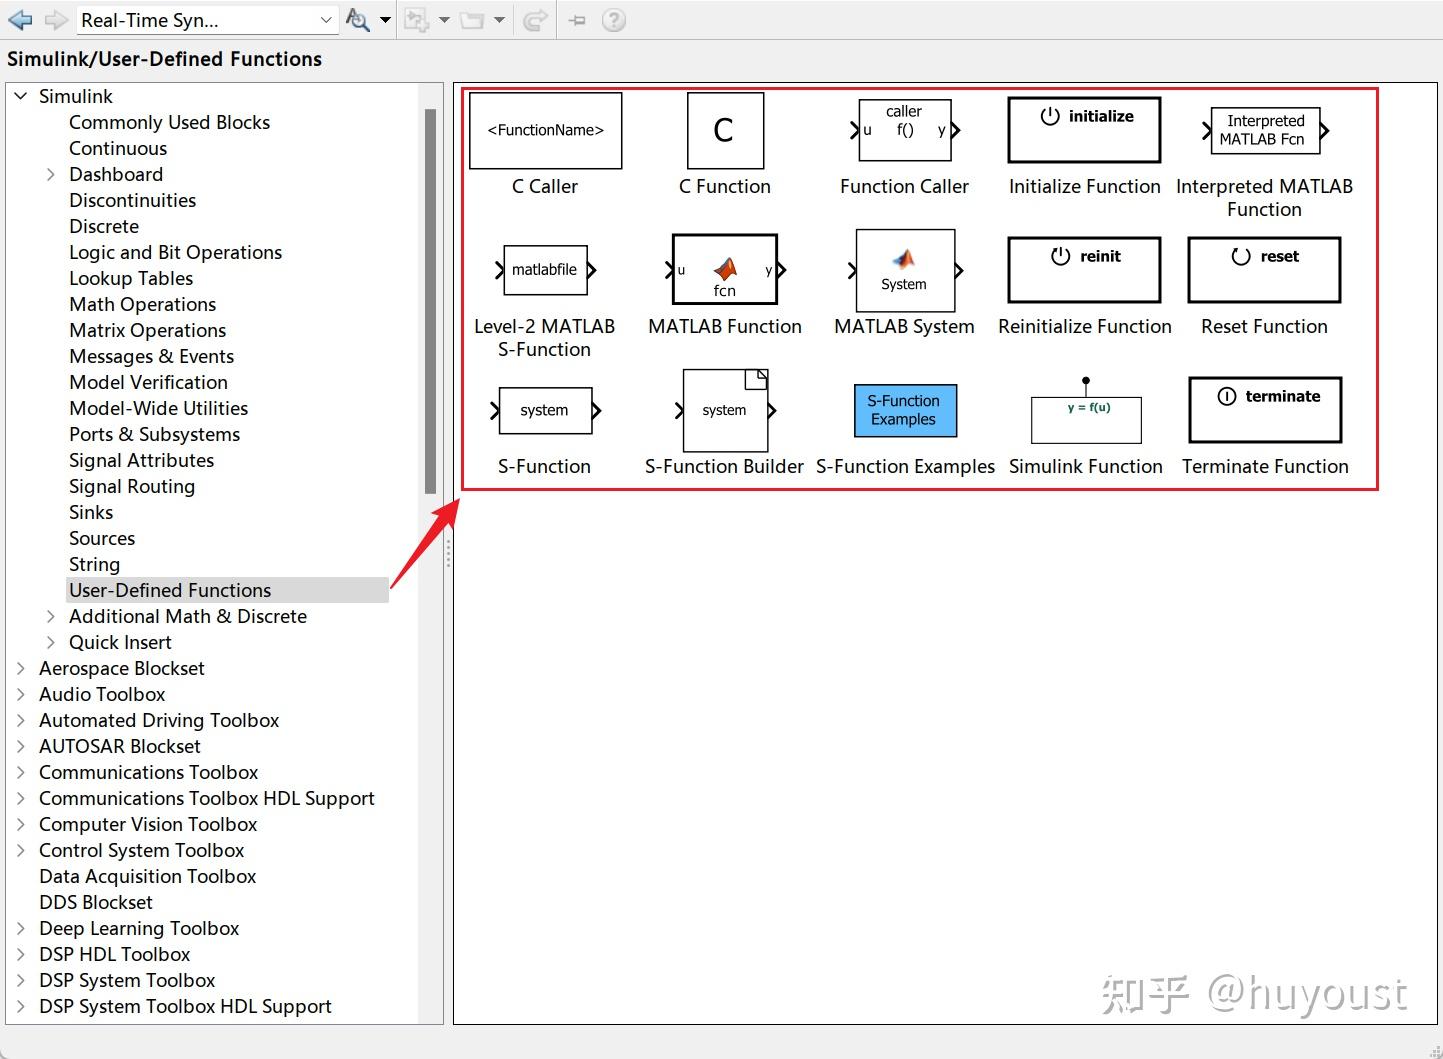
Task: Click the MATLAB Function block
Action: (724, 270)
